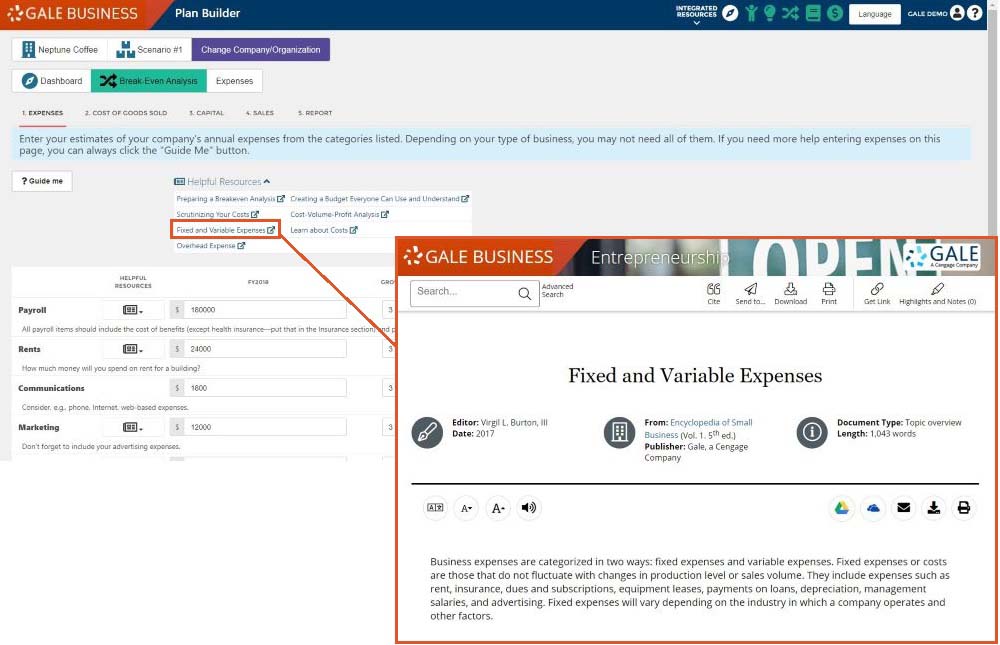Collapse the Helpful Resources section
This screenshot has height=645, width=1000.
[222, 182]
